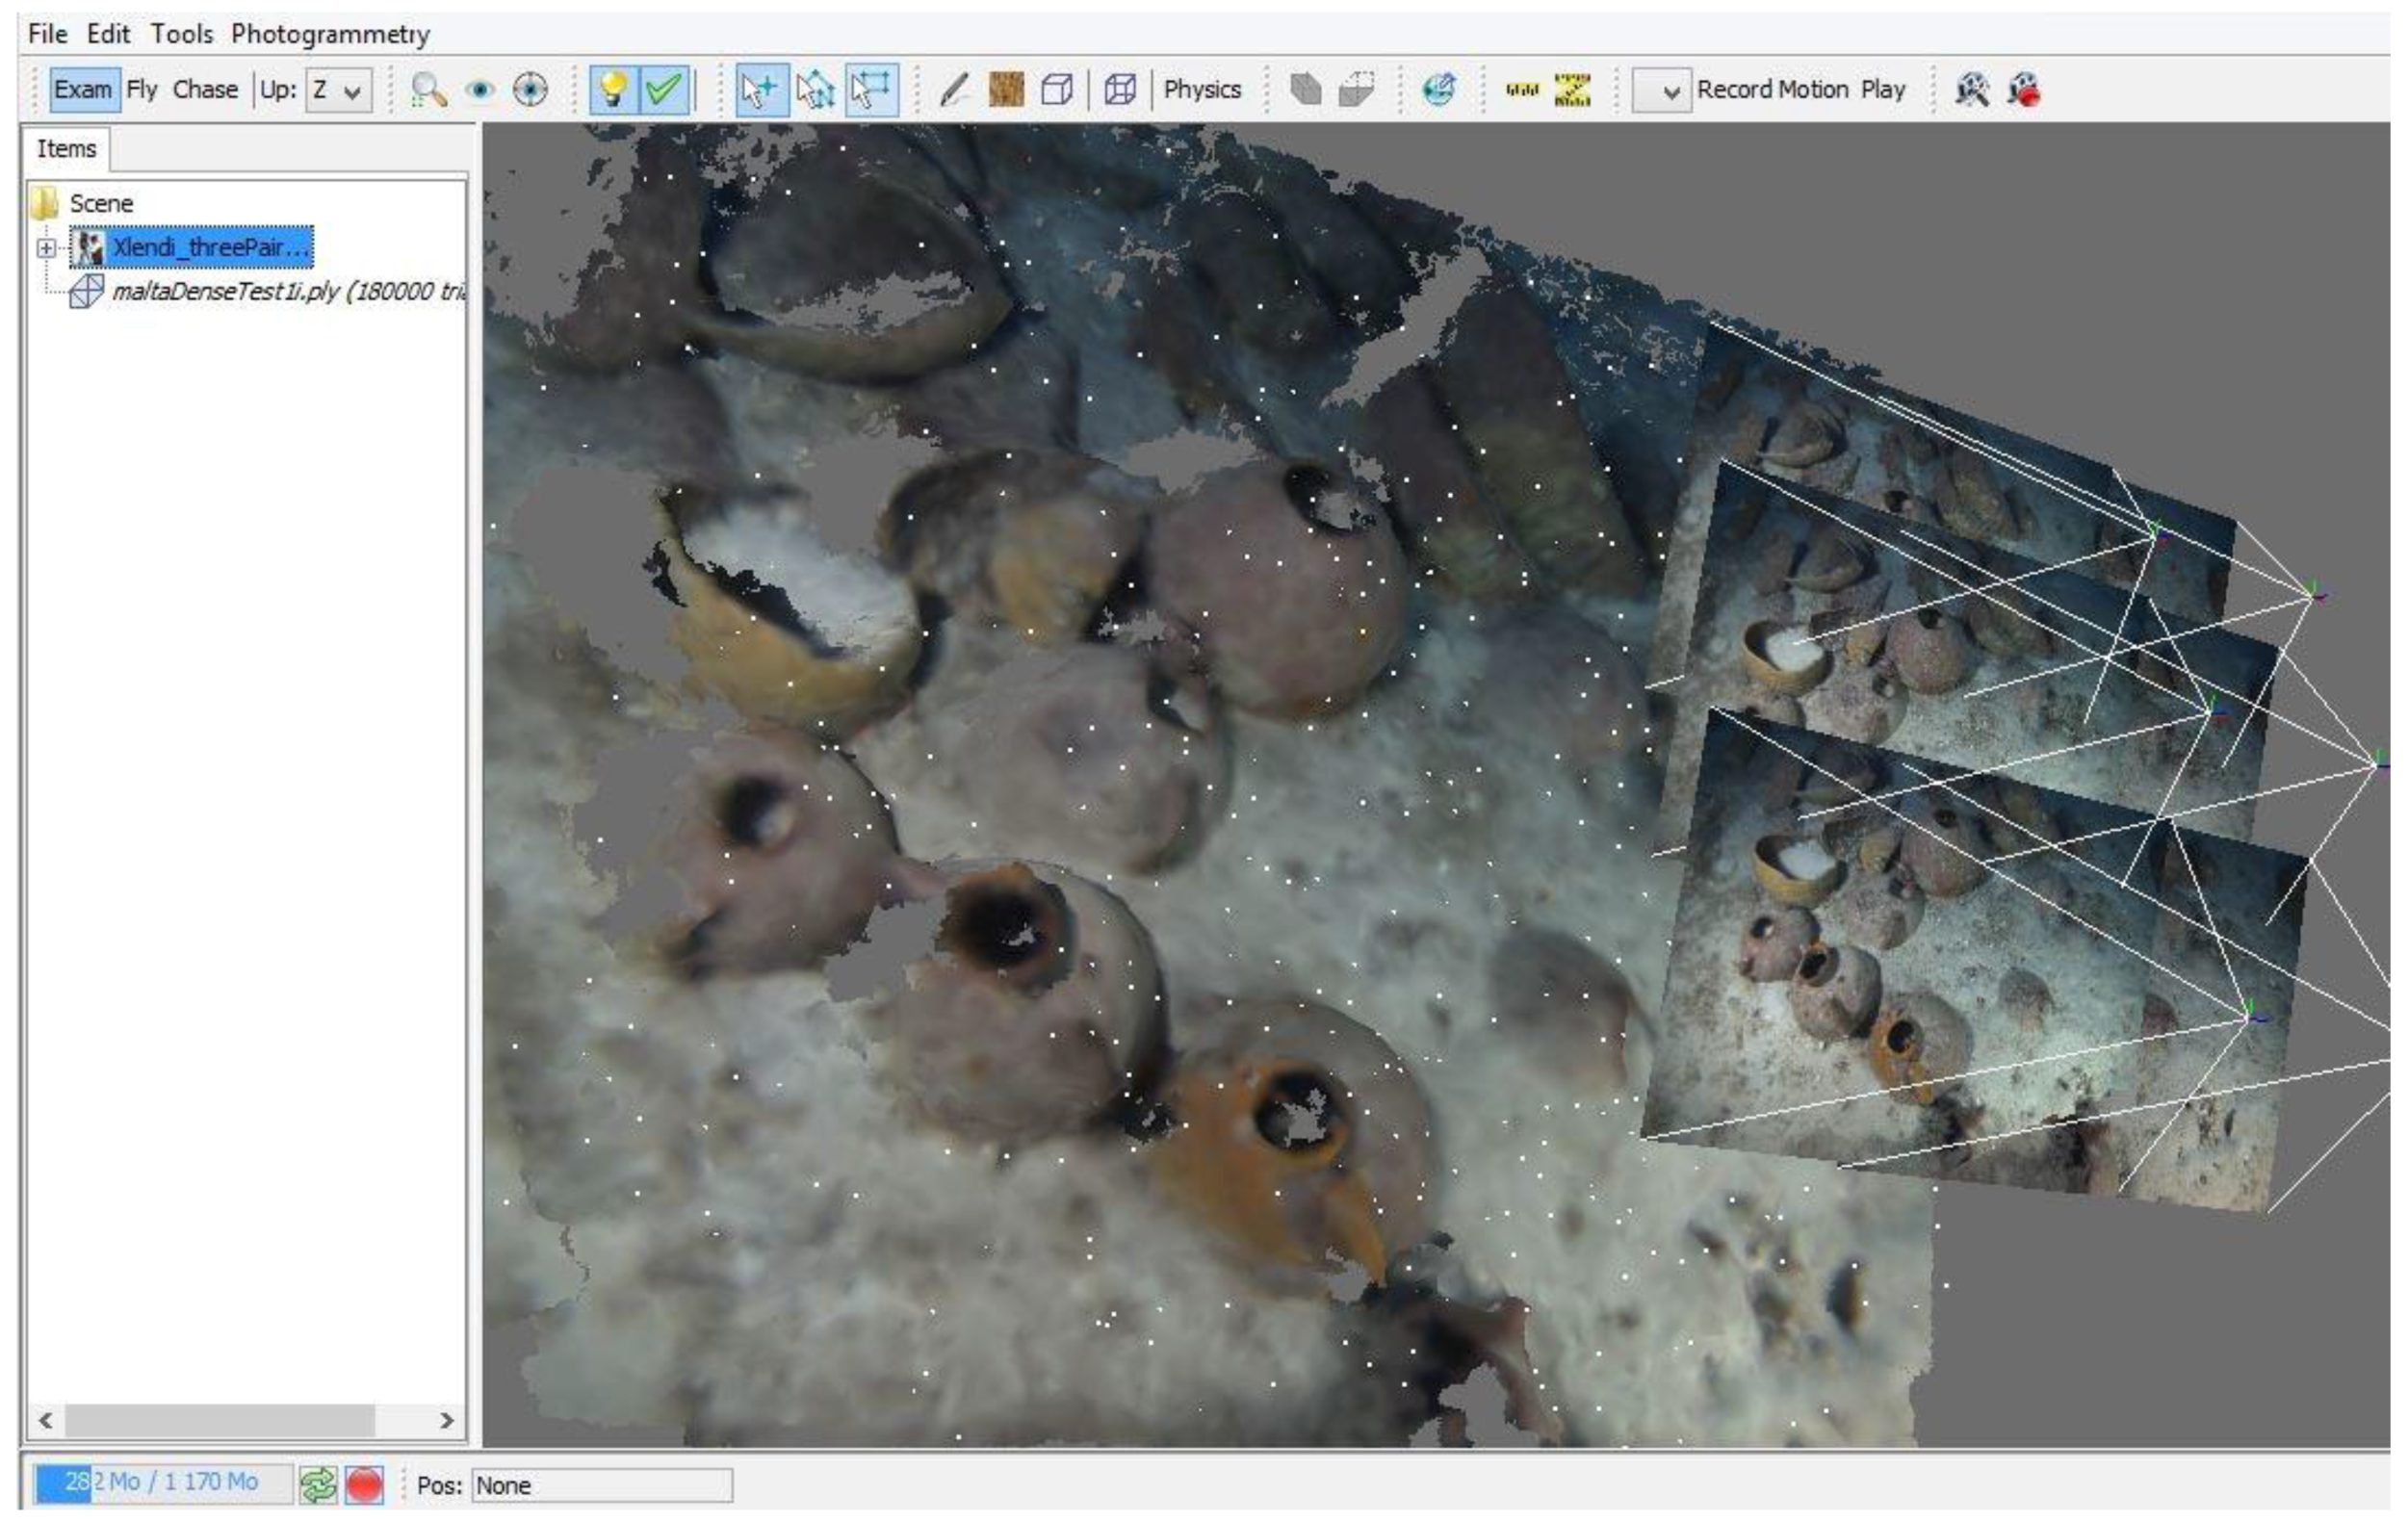
Task: Toggle the green checkmark button
Action: [x=664, y=90]
